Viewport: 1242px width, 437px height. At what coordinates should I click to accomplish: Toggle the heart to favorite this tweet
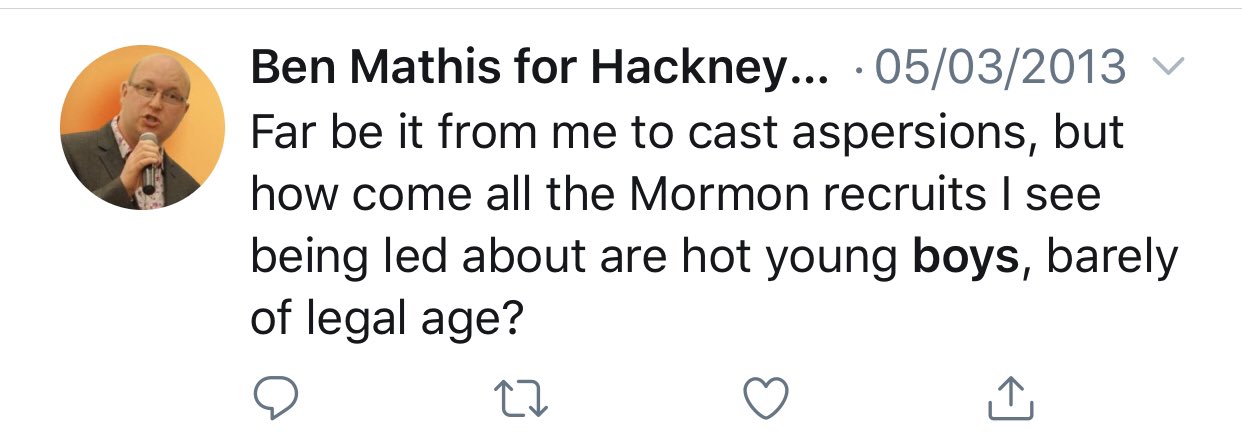click(767, 398)
